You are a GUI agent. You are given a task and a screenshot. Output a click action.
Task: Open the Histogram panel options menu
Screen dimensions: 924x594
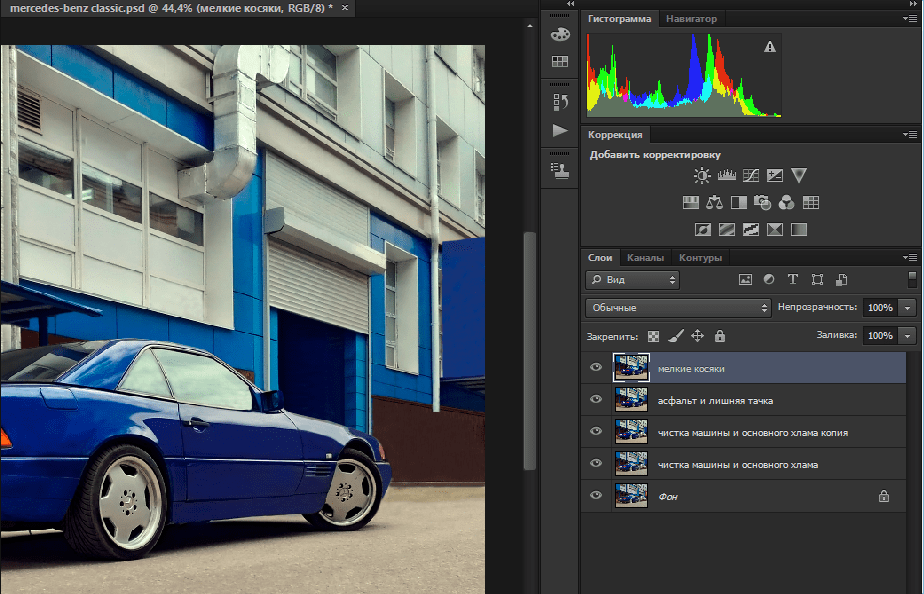point(910,19)
